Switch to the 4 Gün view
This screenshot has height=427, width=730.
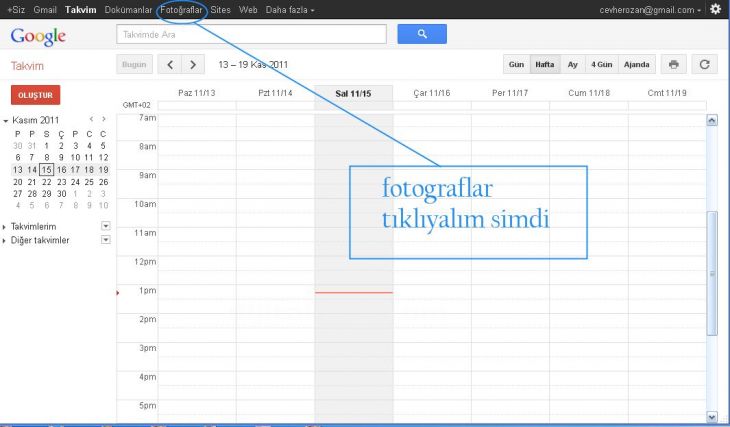point(602,64)
